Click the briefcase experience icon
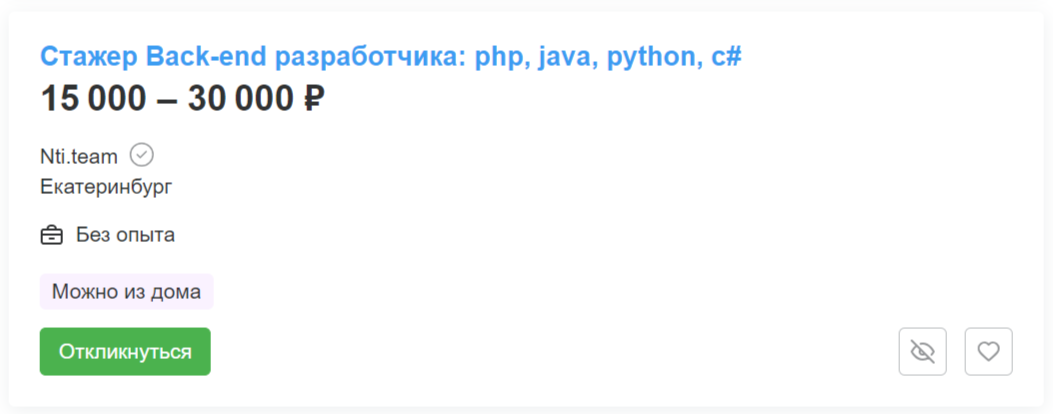This screenshot has width=1053, height=414. tap(52, 235)
